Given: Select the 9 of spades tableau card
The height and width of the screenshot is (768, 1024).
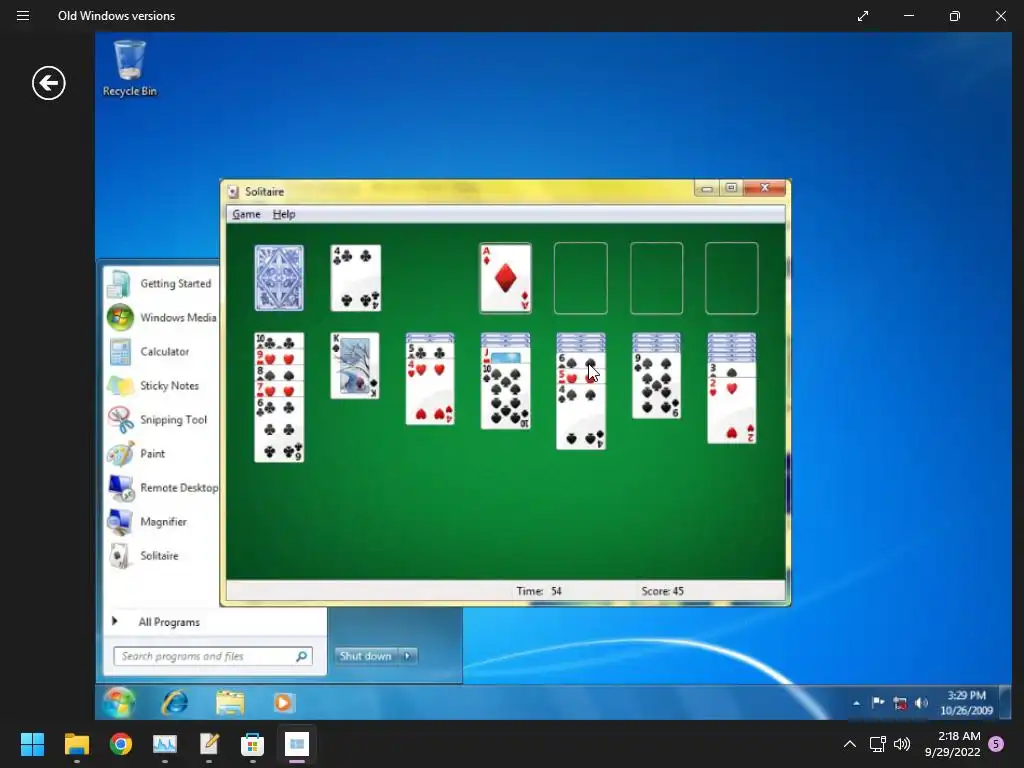Looking at the screenshot, I should point(656,385).
